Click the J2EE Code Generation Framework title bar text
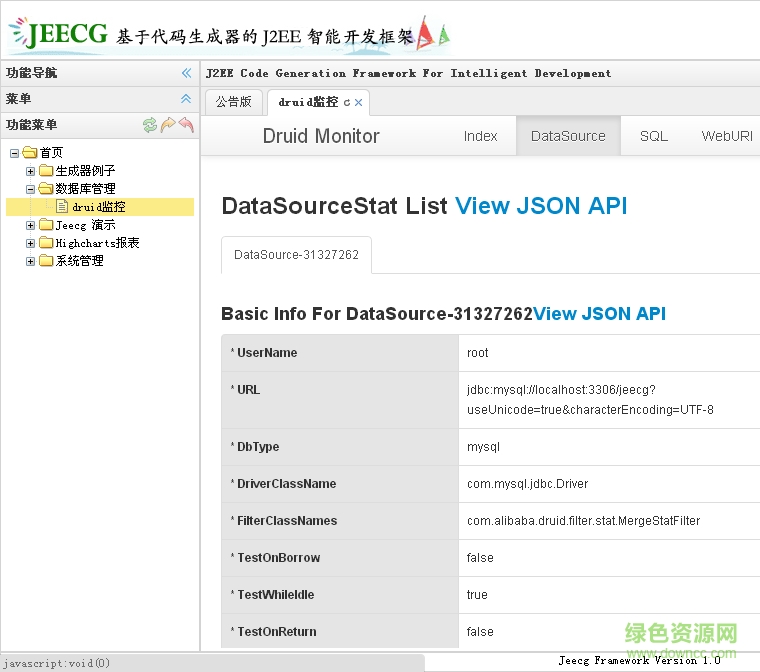Image resolution: width=760 pixels, height=672 pixels. click(x=409, y=74)
